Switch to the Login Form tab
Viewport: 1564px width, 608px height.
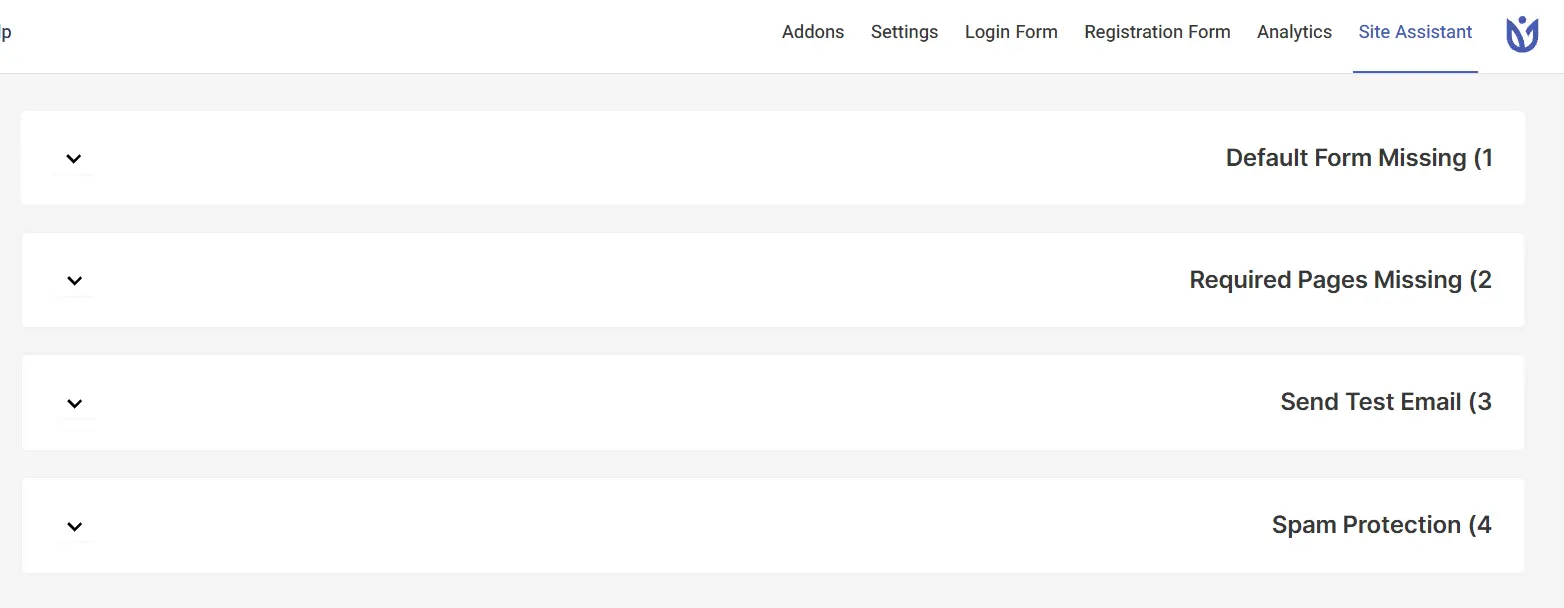click(x=1011, y=32)
